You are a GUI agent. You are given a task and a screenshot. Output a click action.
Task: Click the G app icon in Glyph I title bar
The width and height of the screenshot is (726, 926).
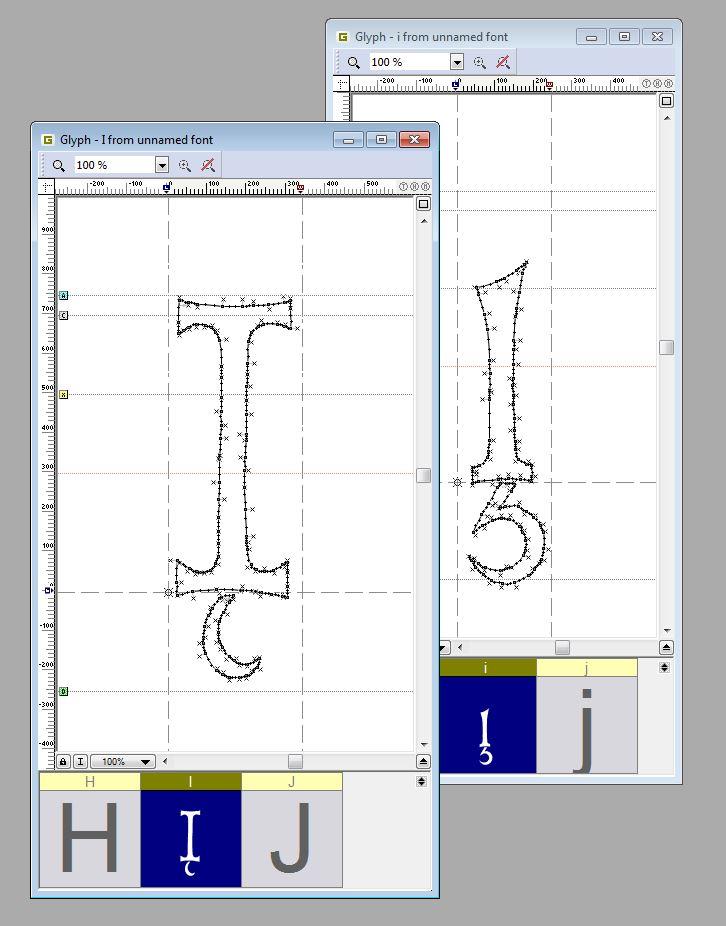tap(48, 140)
